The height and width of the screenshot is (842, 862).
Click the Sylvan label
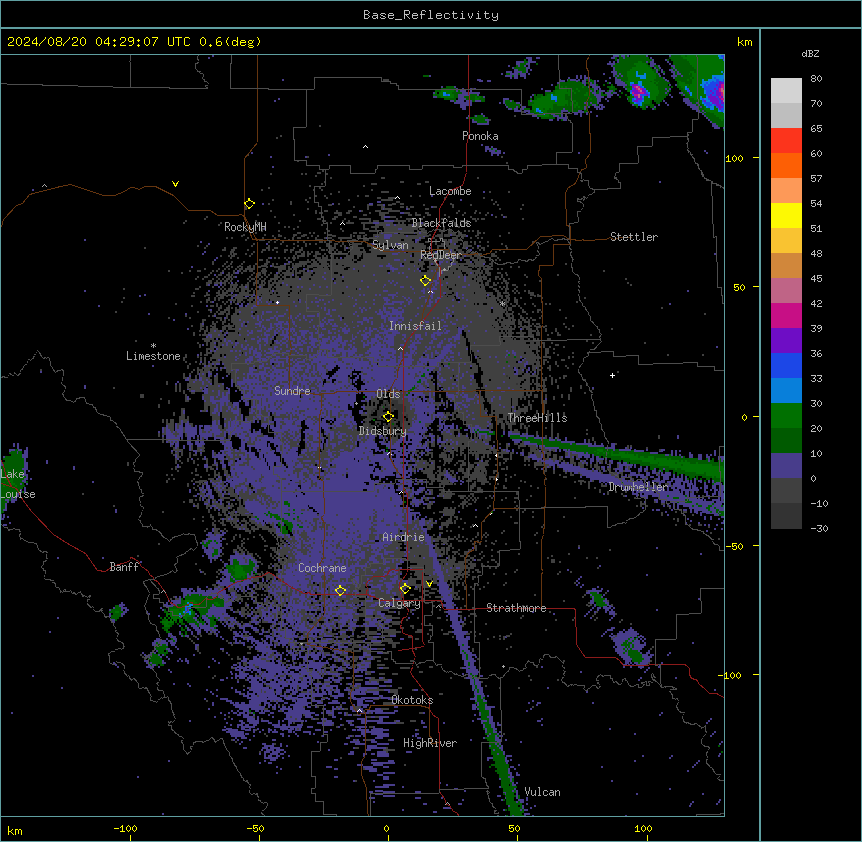click(390, 245)
